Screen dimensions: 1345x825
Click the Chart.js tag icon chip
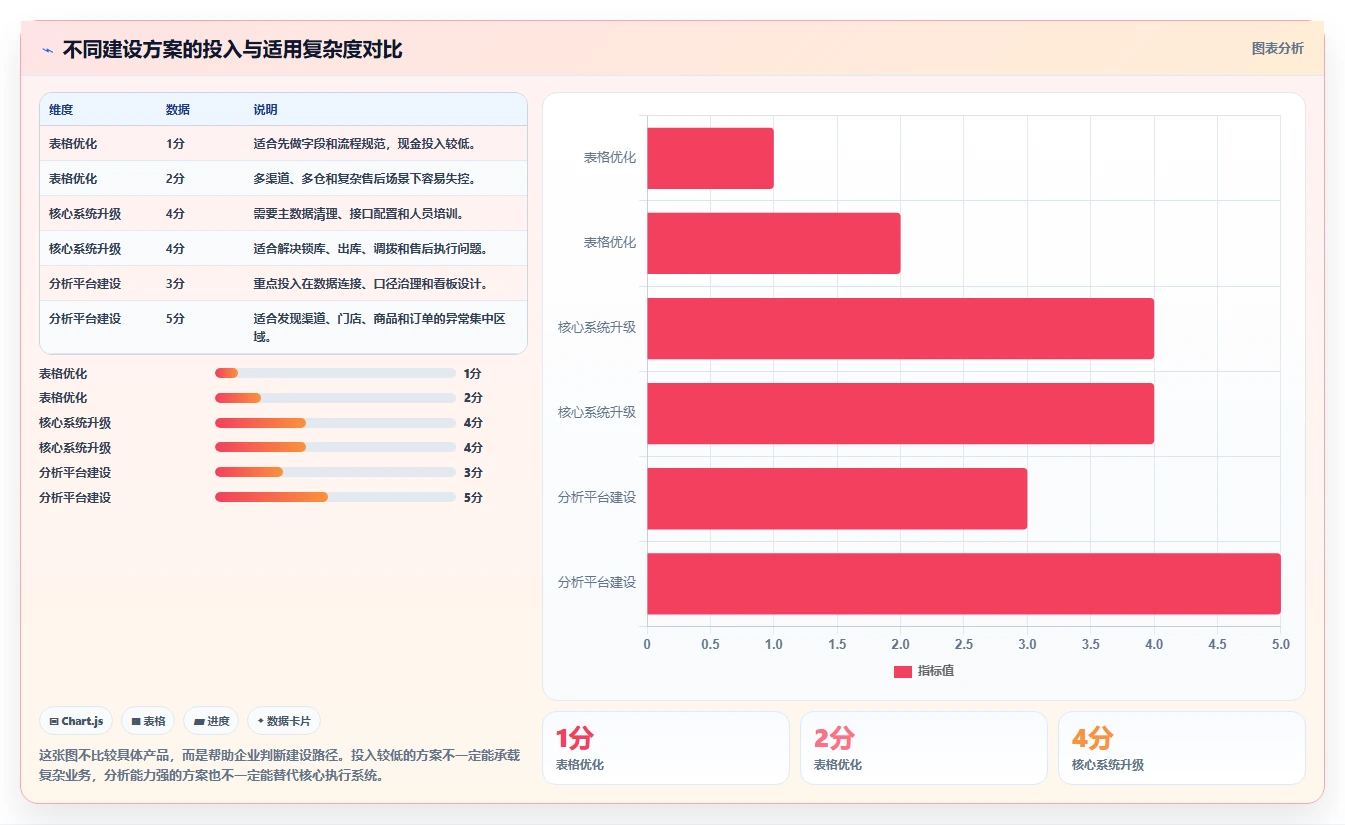coord(76,721)
